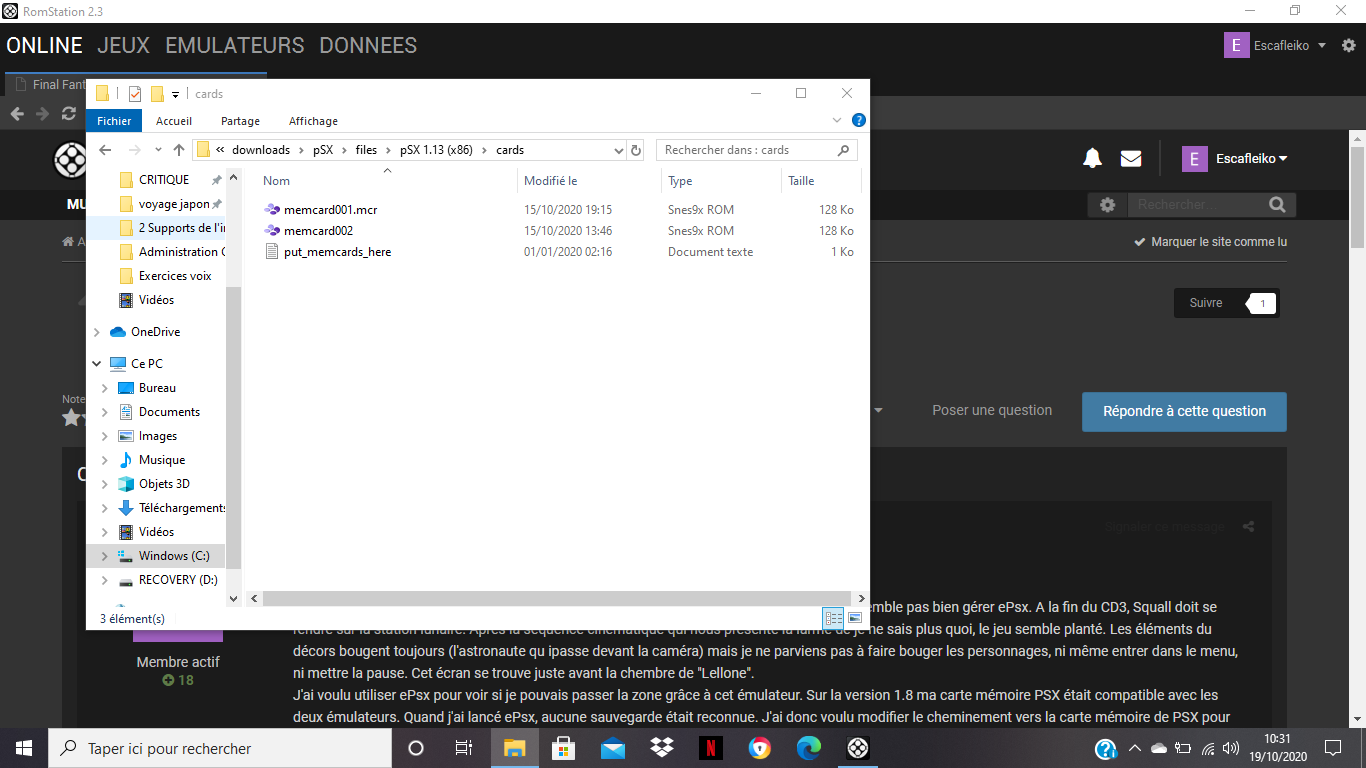Open Mail app from taskbar
This screenshot has height=768, width=1366.
click(x=613, y=748)
